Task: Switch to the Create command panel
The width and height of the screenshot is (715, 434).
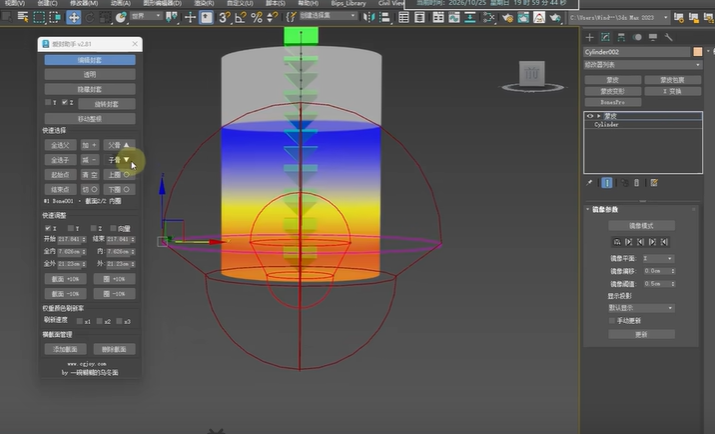Action: (x=590, y=37)
